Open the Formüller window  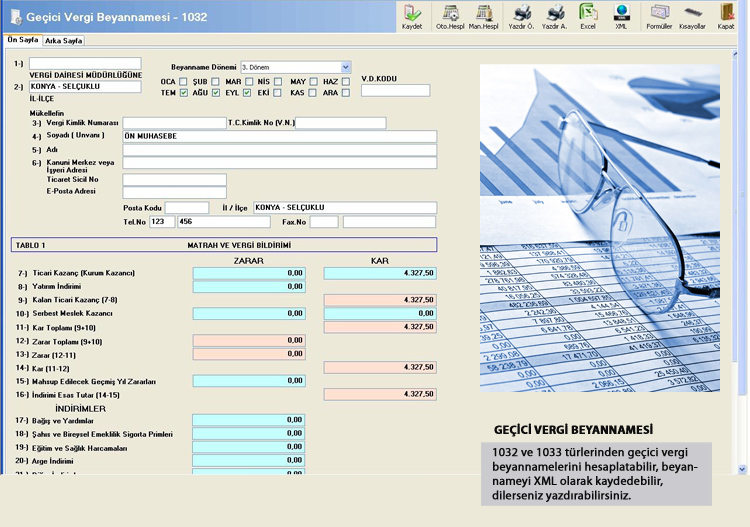(x=658, y=16)
